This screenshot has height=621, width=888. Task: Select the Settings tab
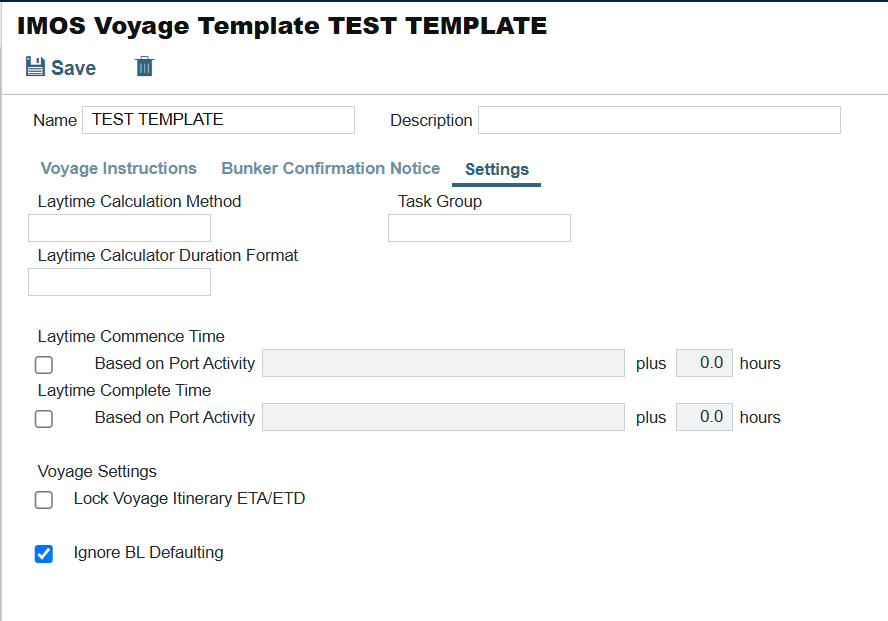tap(497, 169)
